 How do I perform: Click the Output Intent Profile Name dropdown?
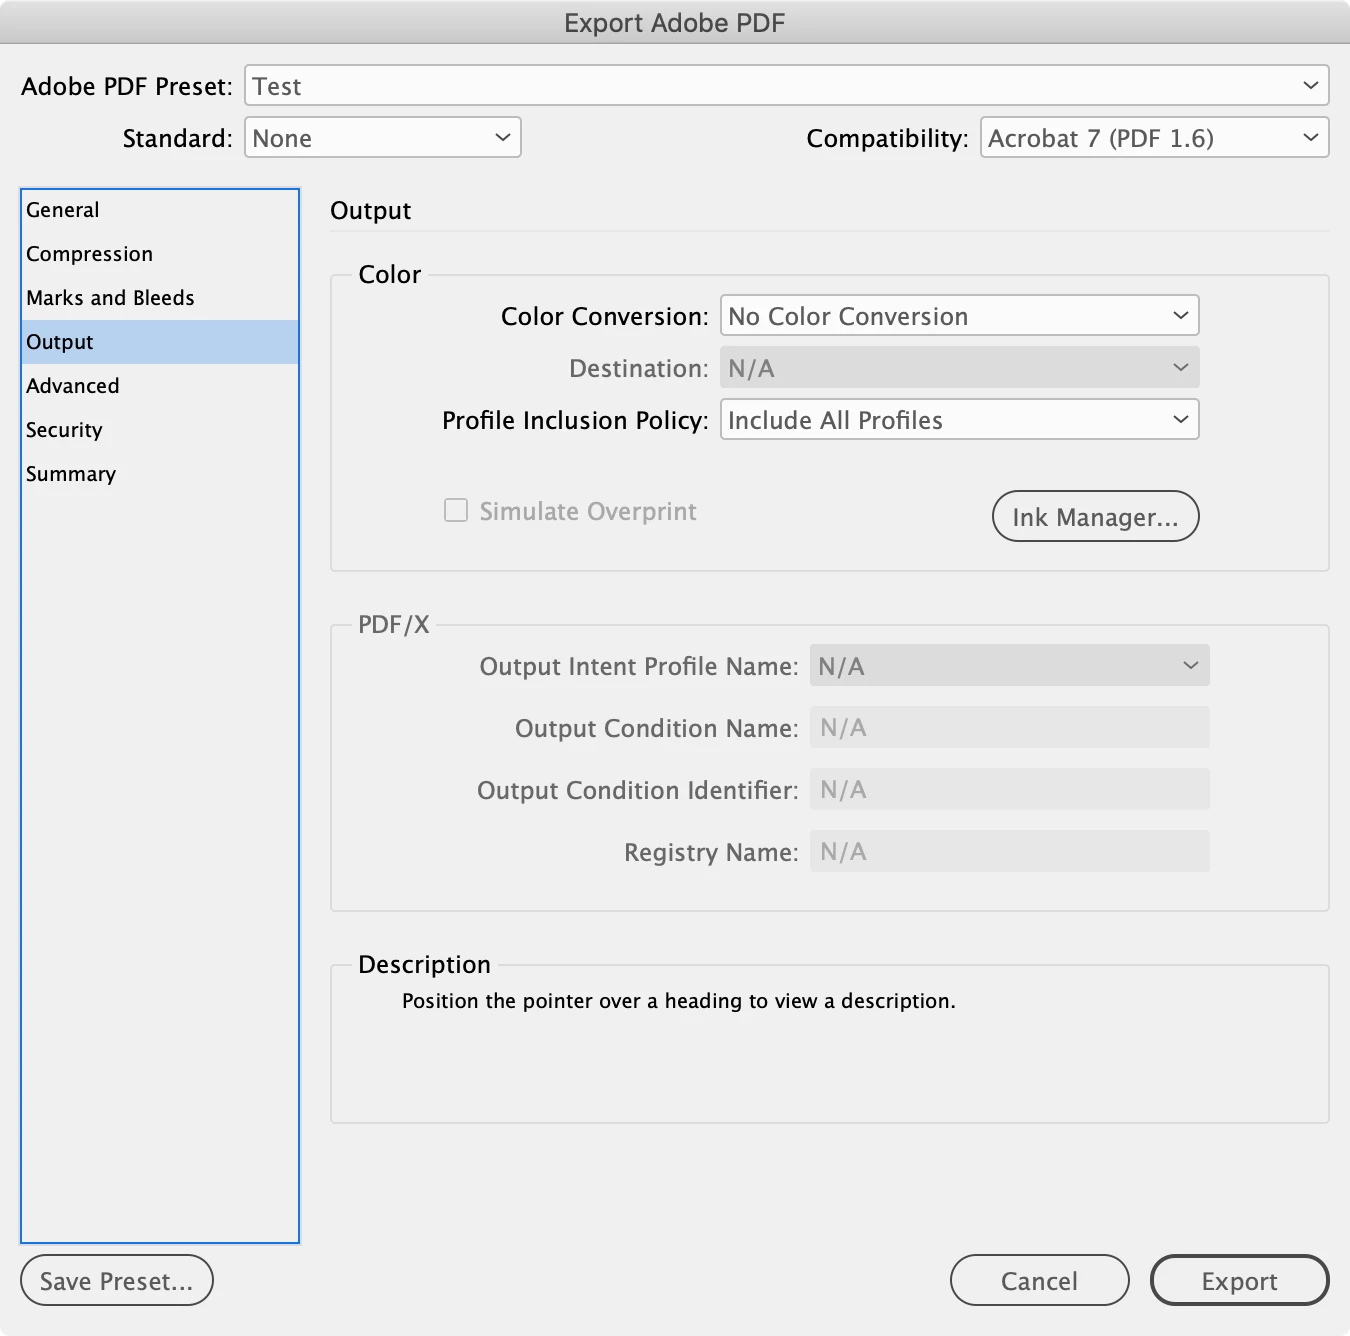pyautogui.click(x=1009, y=666)
